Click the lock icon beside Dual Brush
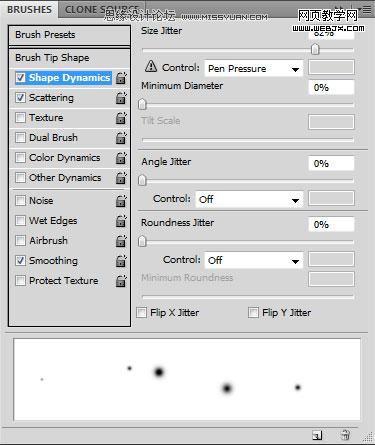The height and width of the screenshot is (445, 375). (121, 138)
